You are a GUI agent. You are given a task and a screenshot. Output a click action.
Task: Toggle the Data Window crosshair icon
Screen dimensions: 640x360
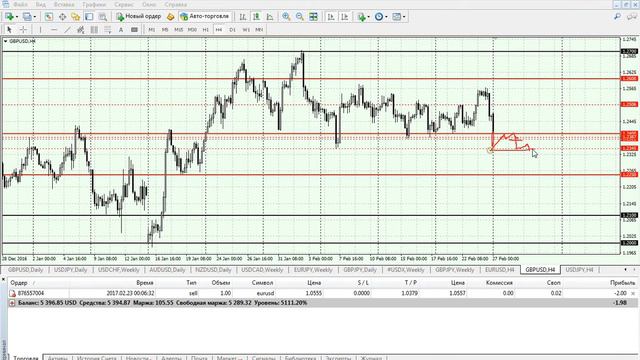coord(62,17)
